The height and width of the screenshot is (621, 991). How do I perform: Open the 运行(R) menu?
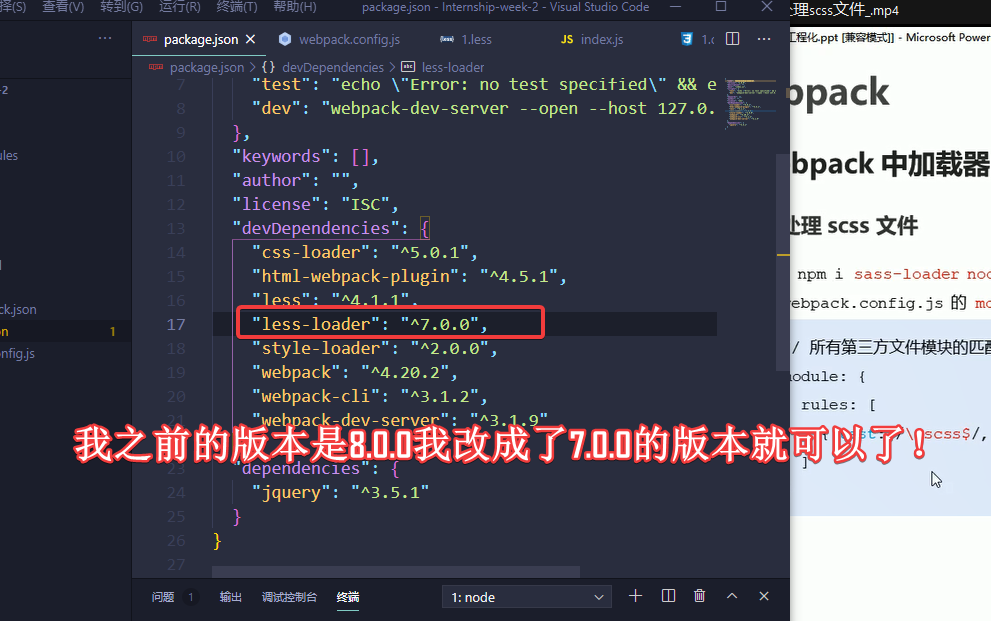pyautogui.click(x=179, y=7)
